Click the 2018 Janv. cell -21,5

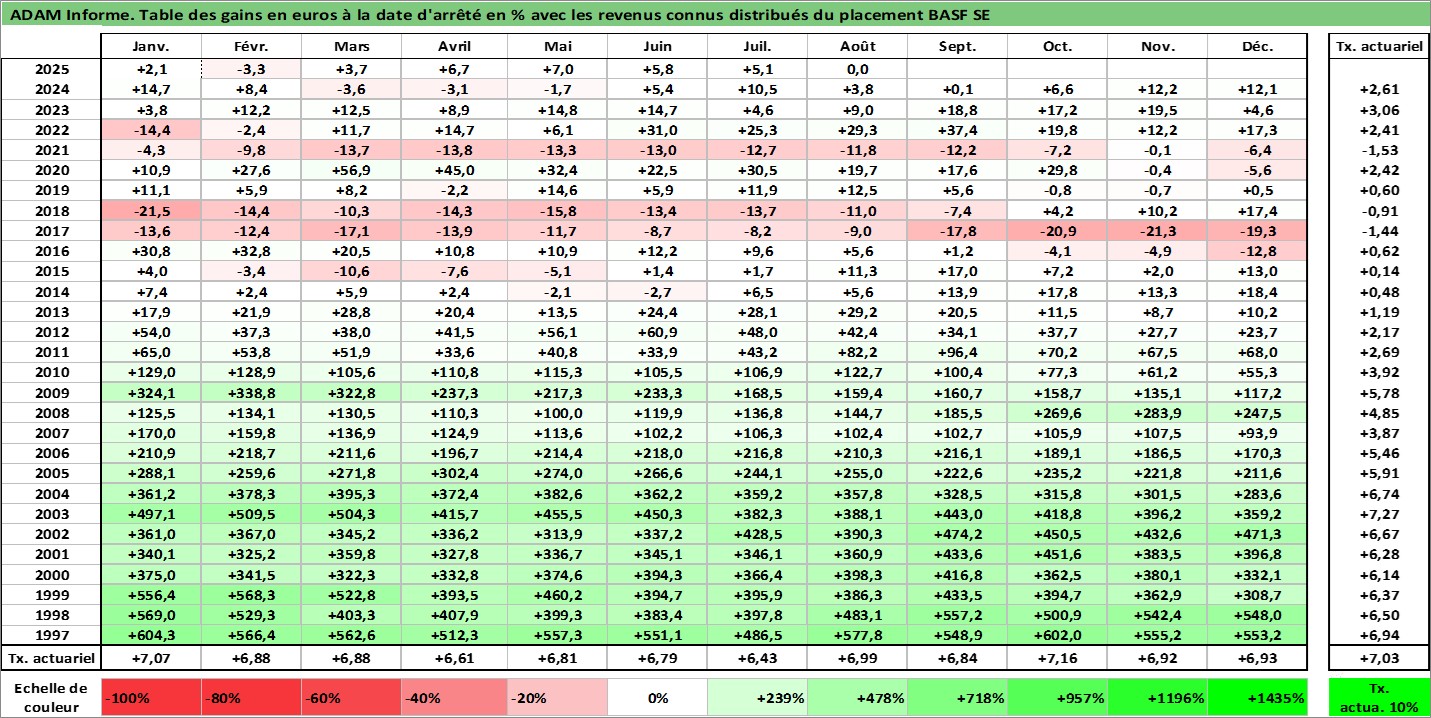click(x=151, y=211)
